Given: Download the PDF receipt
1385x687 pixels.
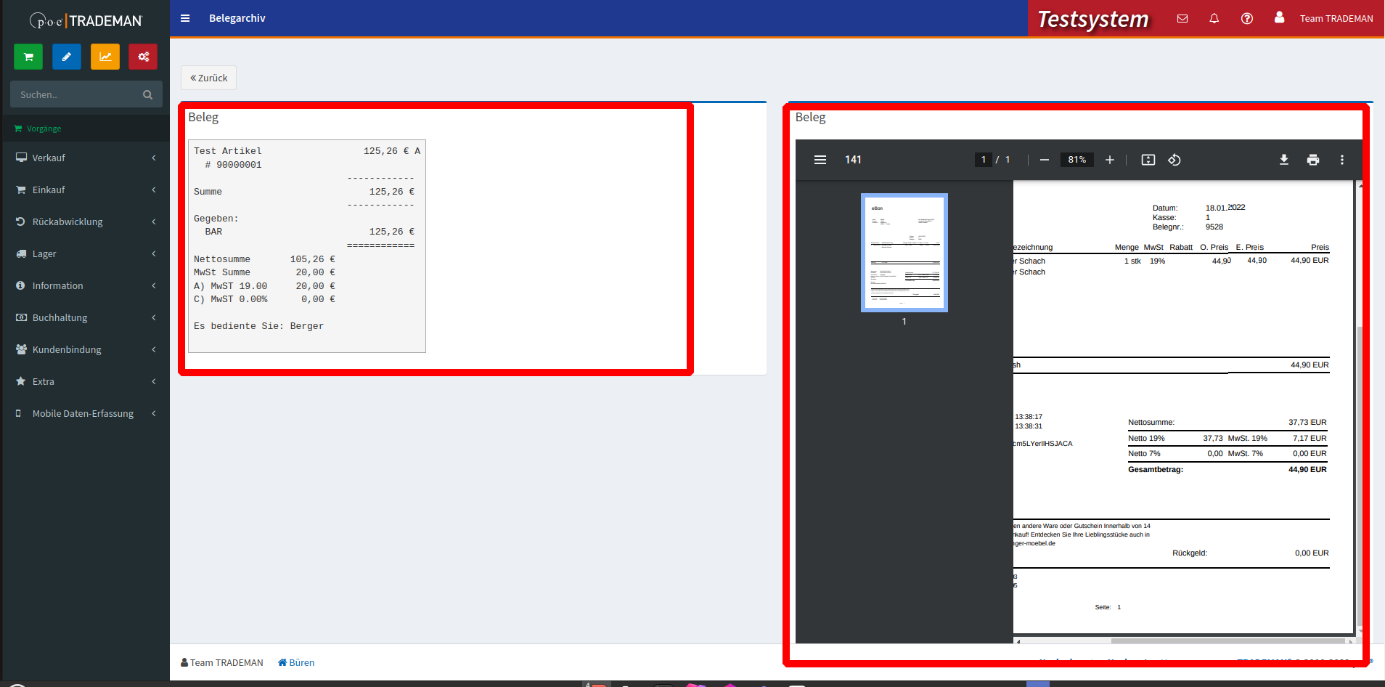Looking at the screenshot, I should click(1284, 160).
